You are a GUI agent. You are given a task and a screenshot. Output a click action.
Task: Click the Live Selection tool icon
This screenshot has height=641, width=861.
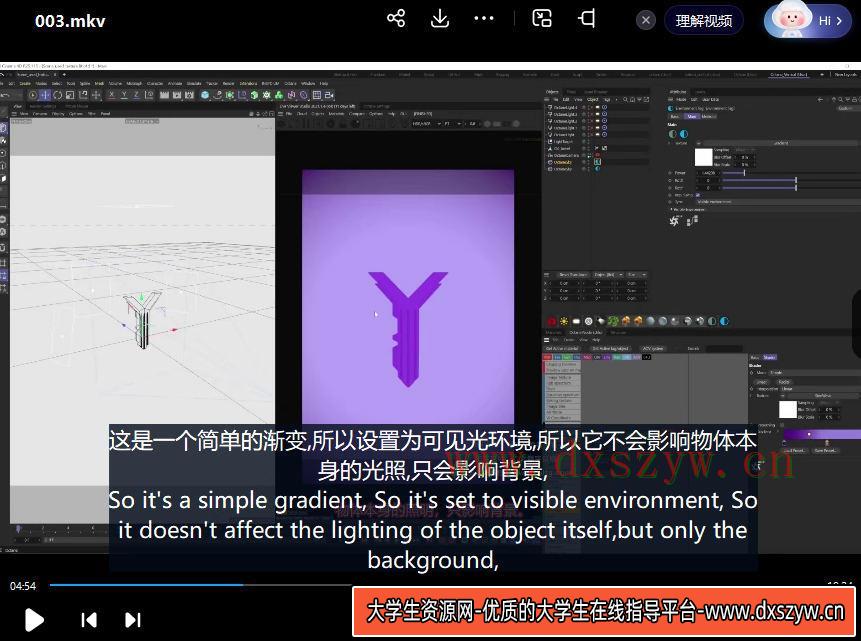click(x=32, y=95)
